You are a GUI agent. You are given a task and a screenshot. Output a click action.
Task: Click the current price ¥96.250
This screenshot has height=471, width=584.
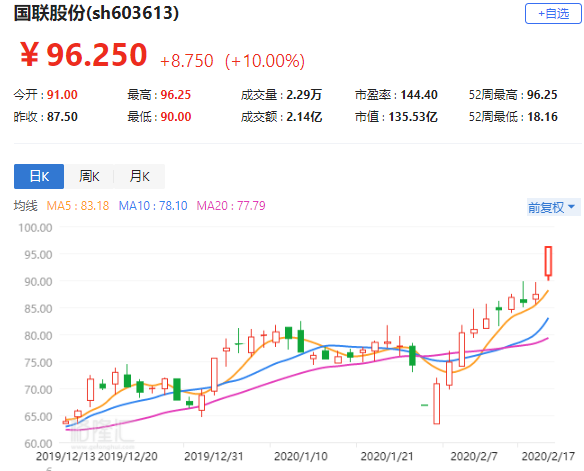pos(83,55)
